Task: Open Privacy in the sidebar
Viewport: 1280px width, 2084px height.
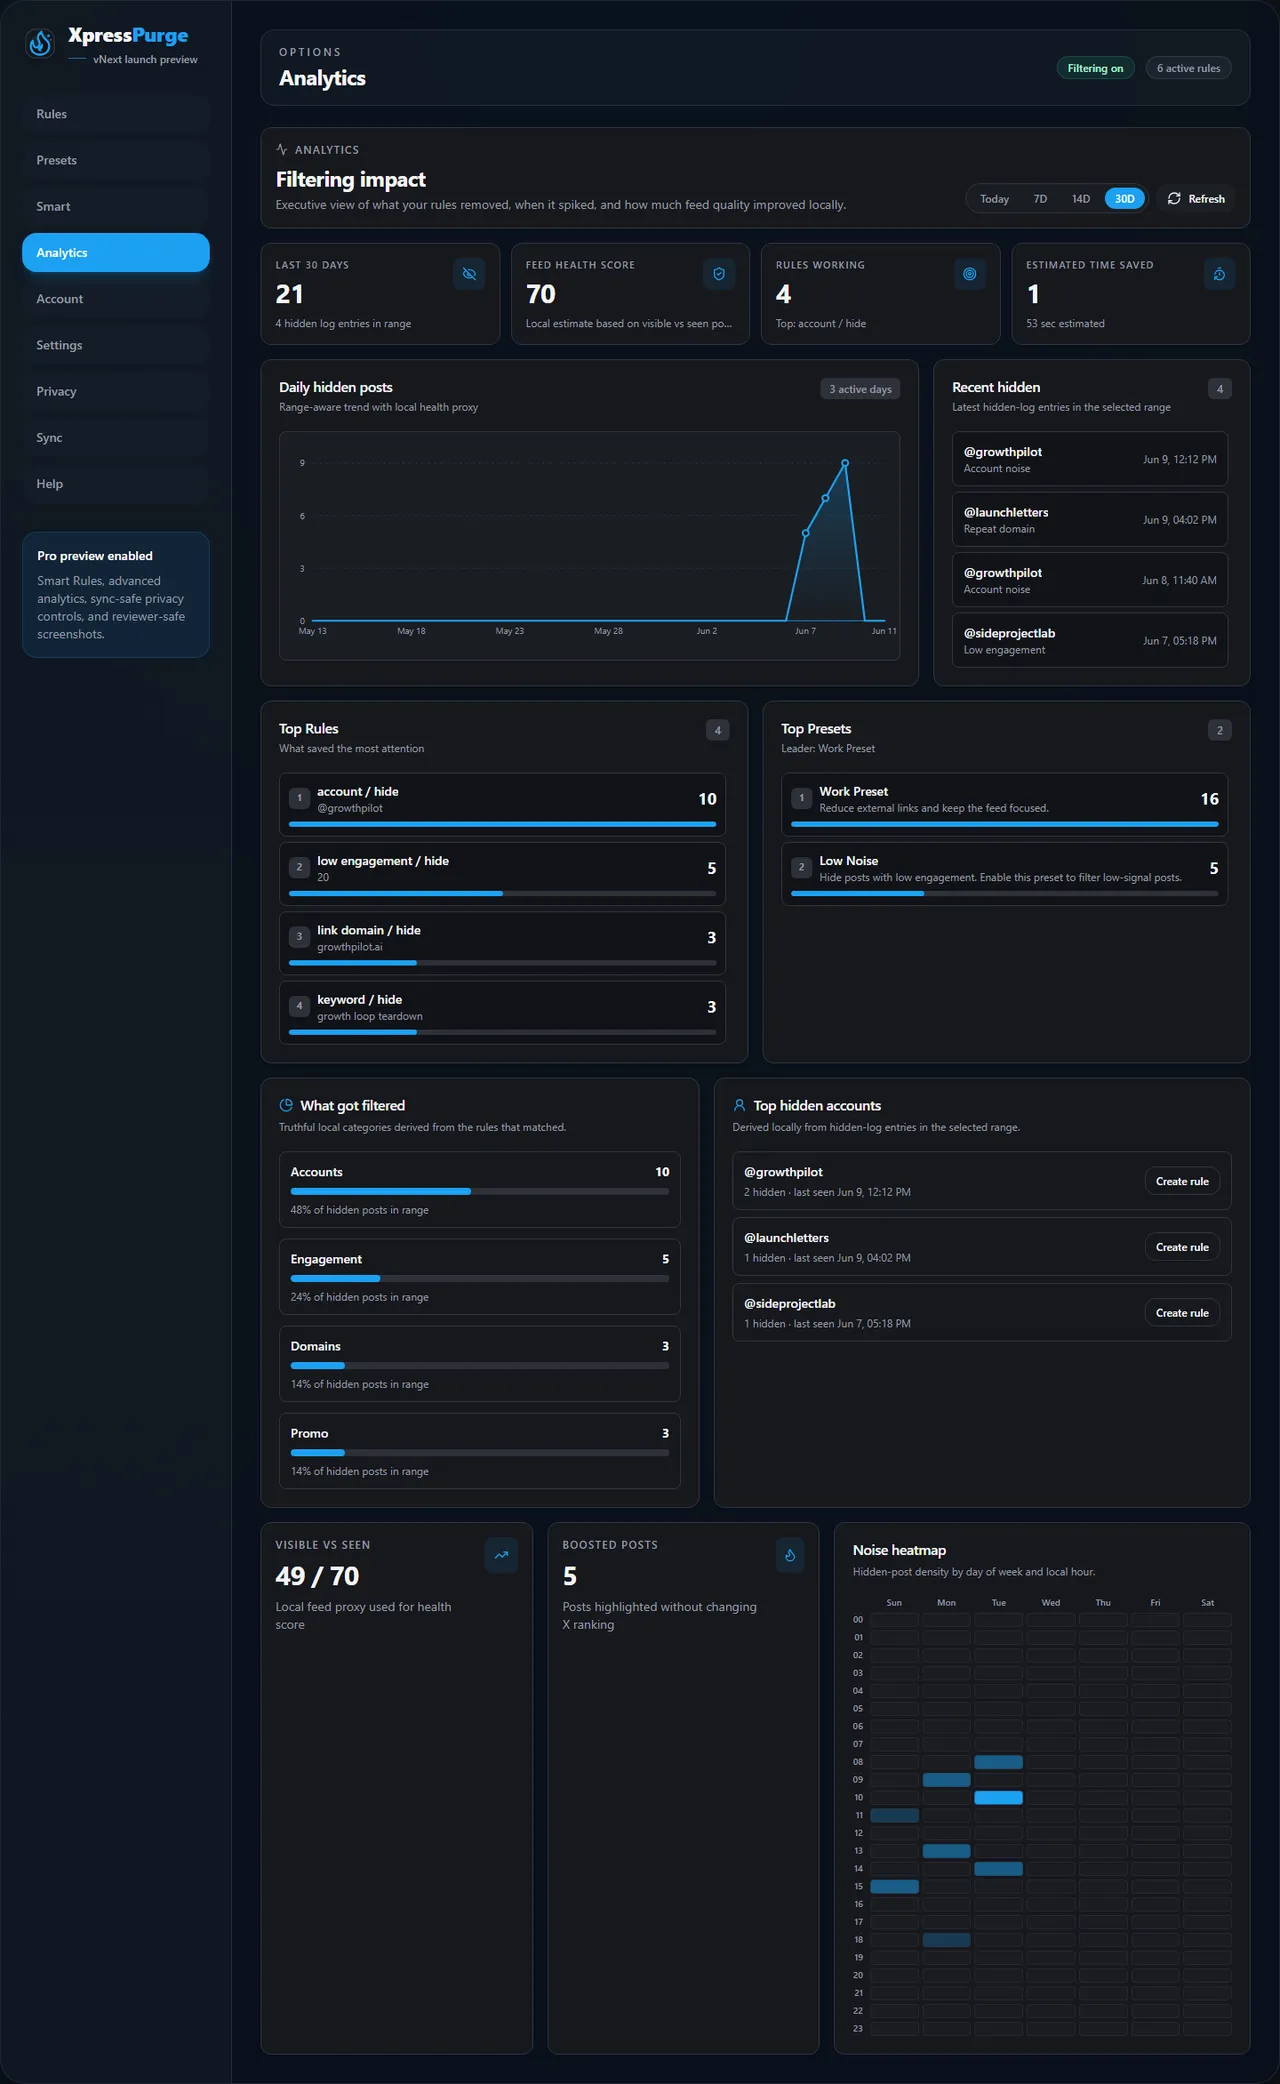Action: [x=116, y=391]
